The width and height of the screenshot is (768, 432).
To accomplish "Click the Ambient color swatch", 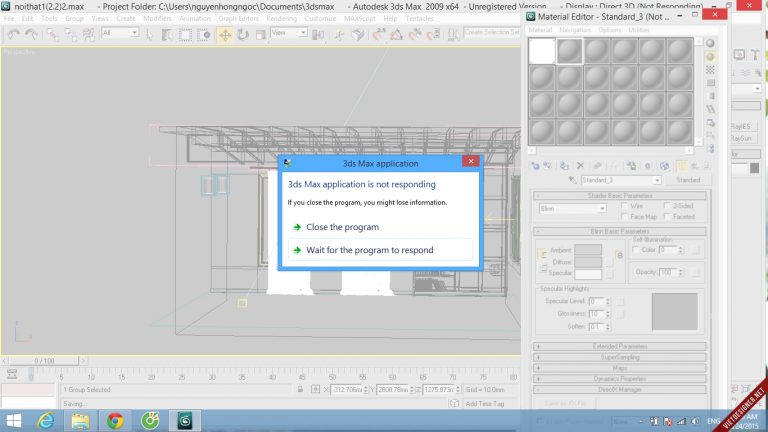I will pos(588,250).
